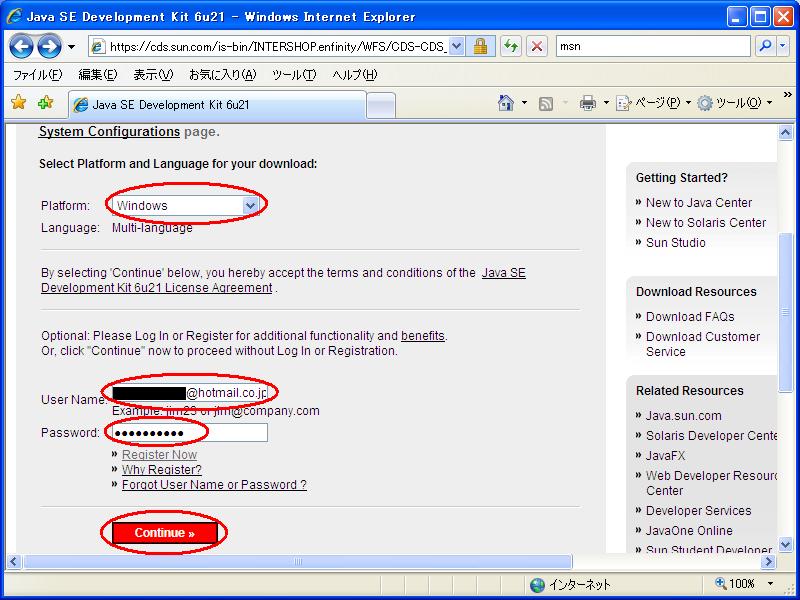Open the Sun Studio link

(676, 242)
